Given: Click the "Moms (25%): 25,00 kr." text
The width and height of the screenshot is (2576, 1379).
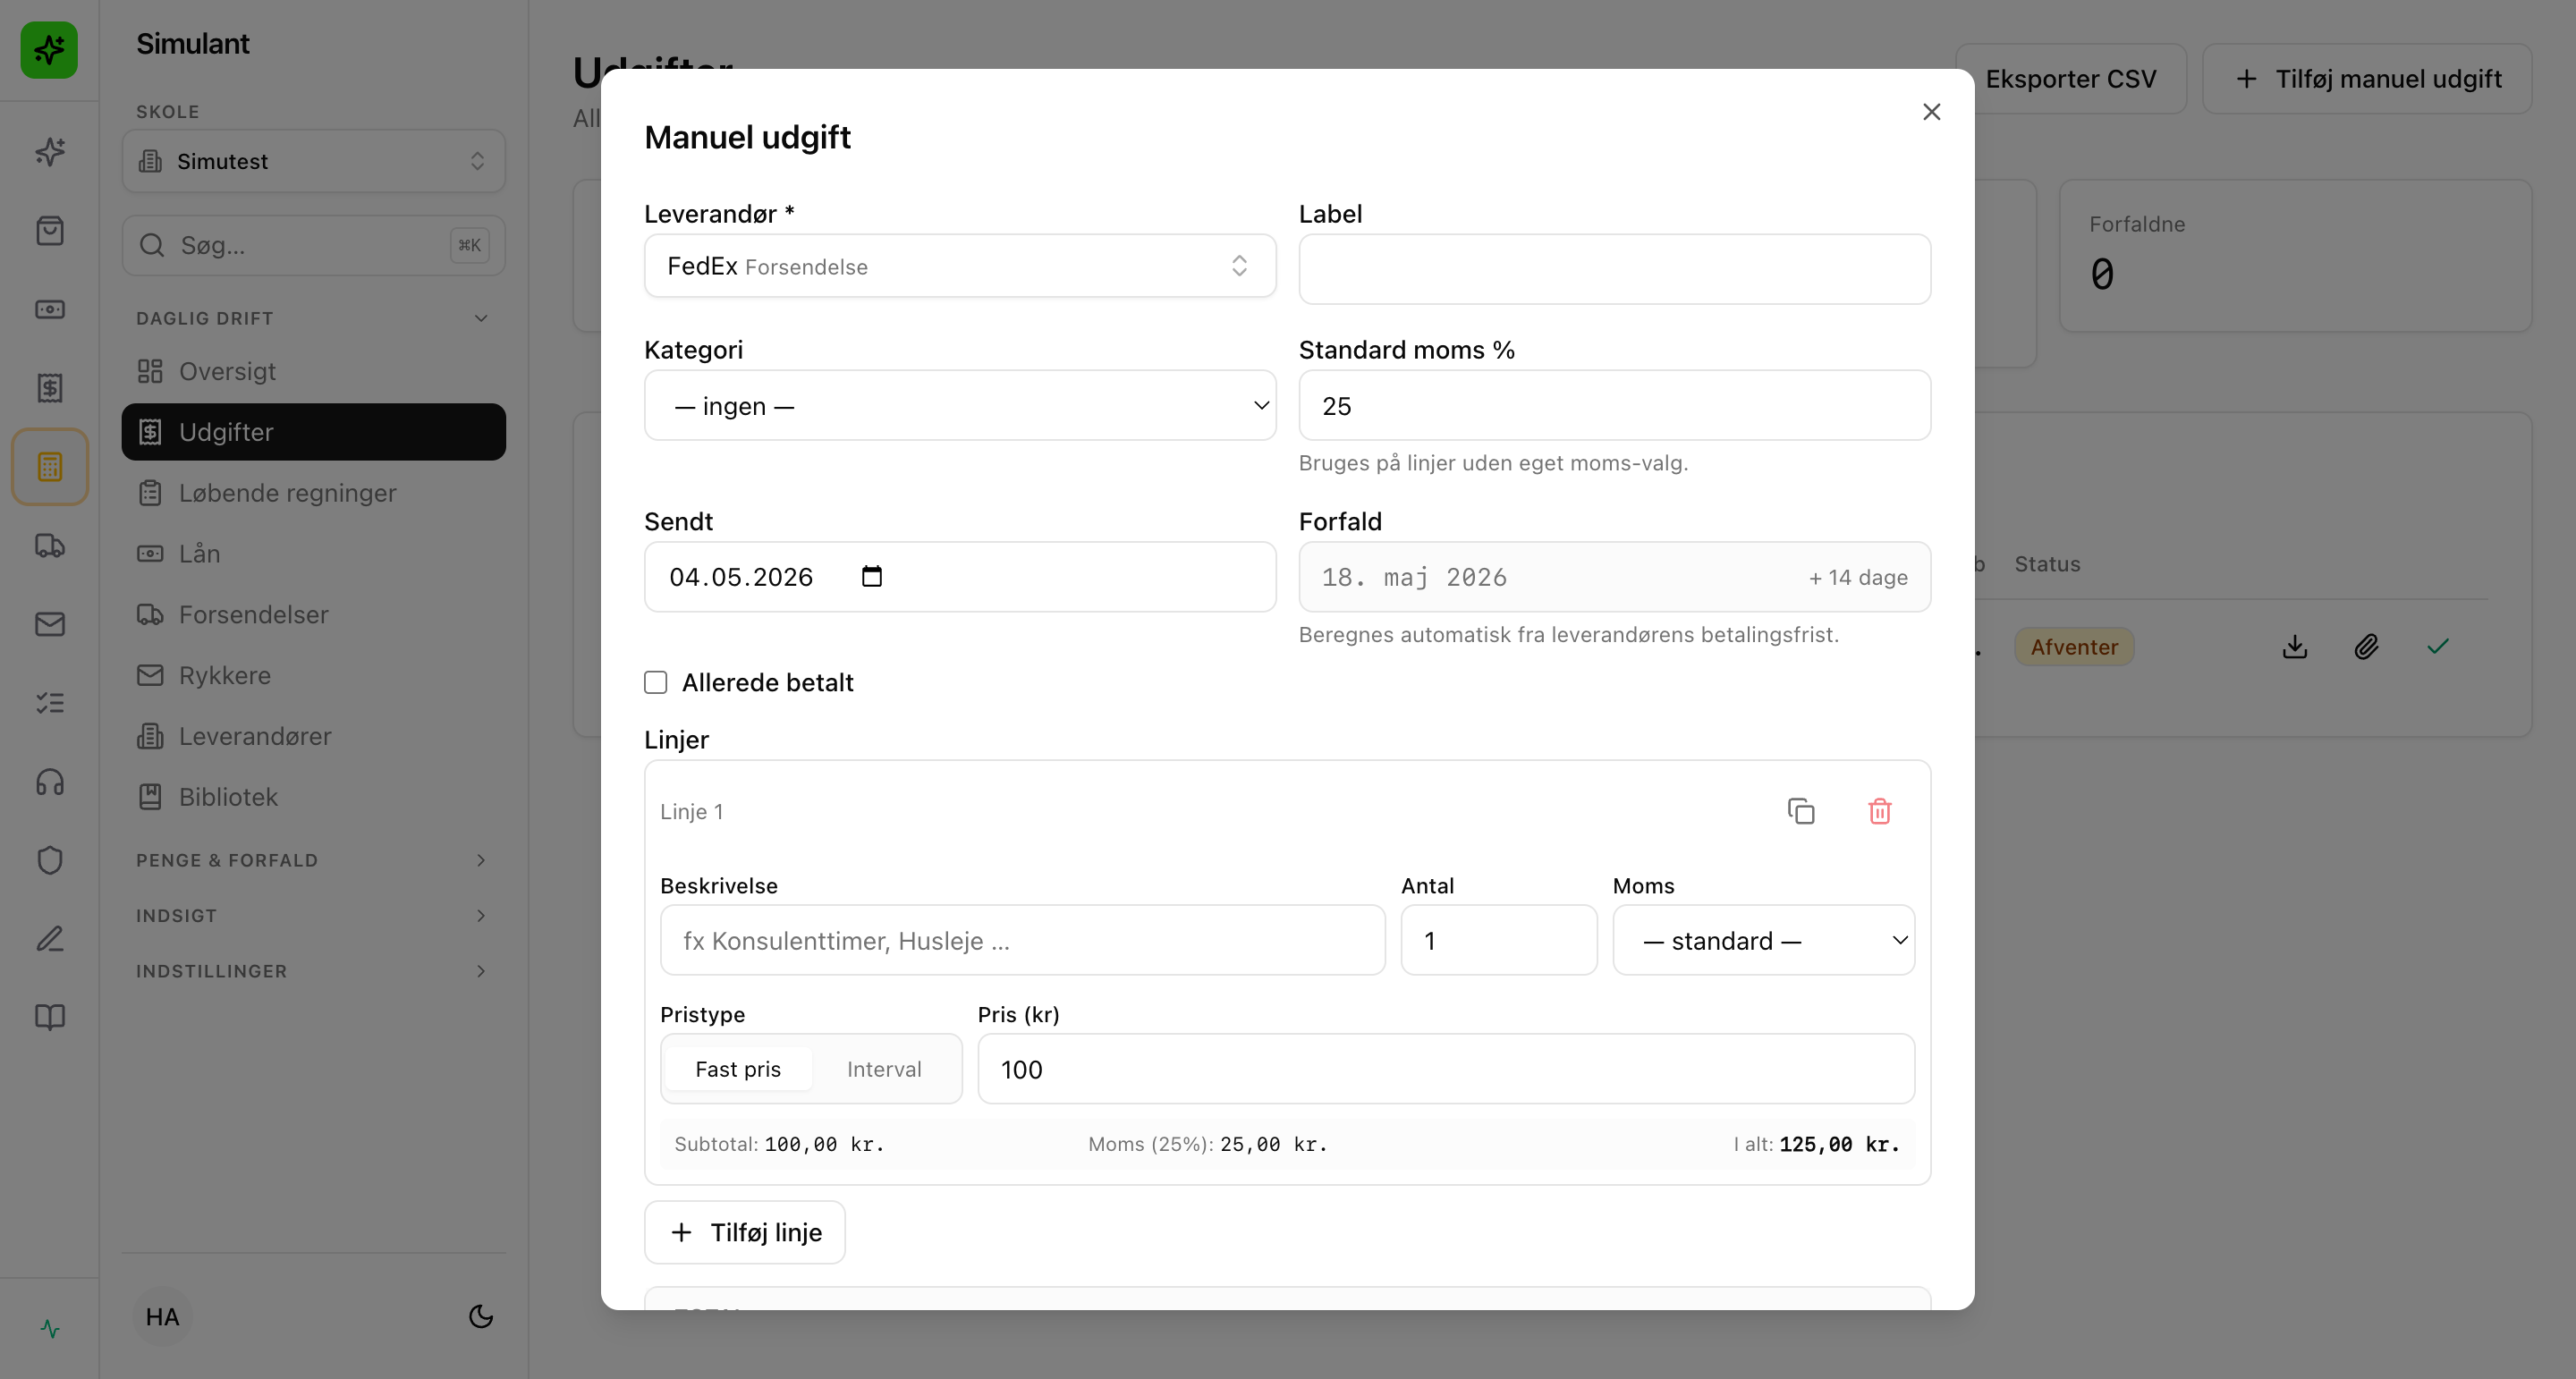Looking at the screenshot, I should click(x=1207, y=1144).
